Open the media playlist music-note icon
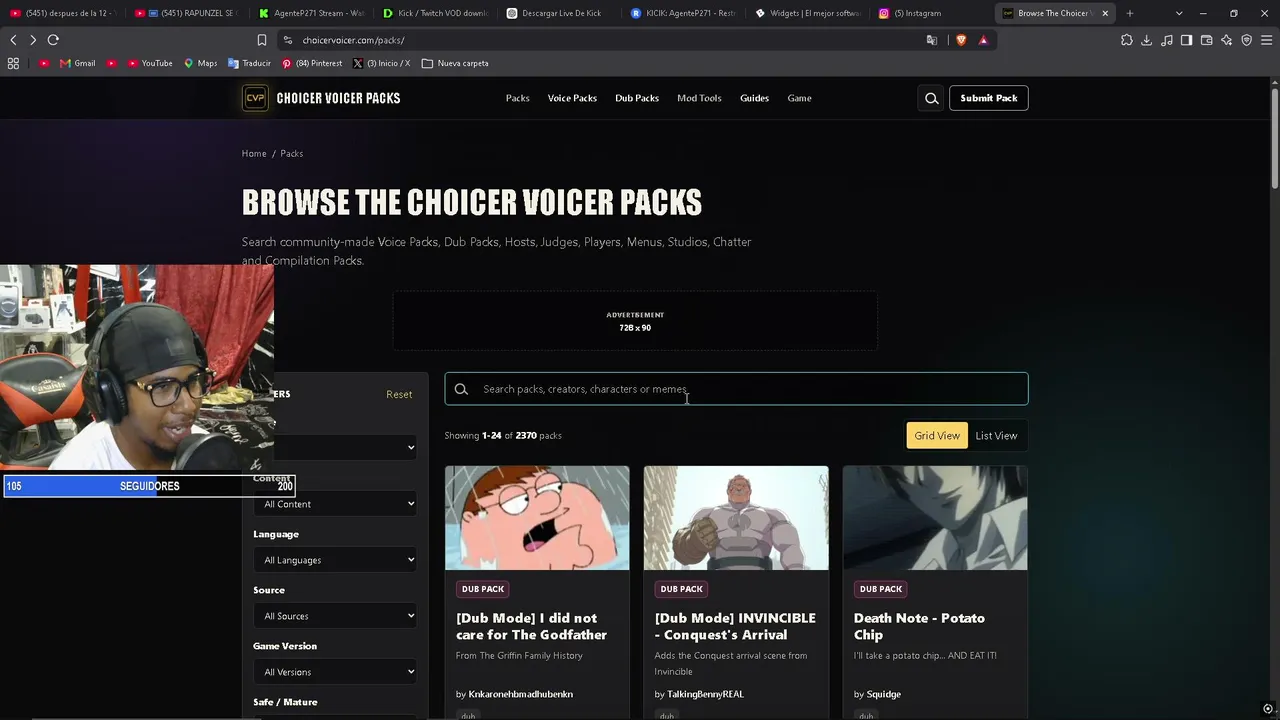Screen dimensions: 1280x720 click(x=1167, y=40)
